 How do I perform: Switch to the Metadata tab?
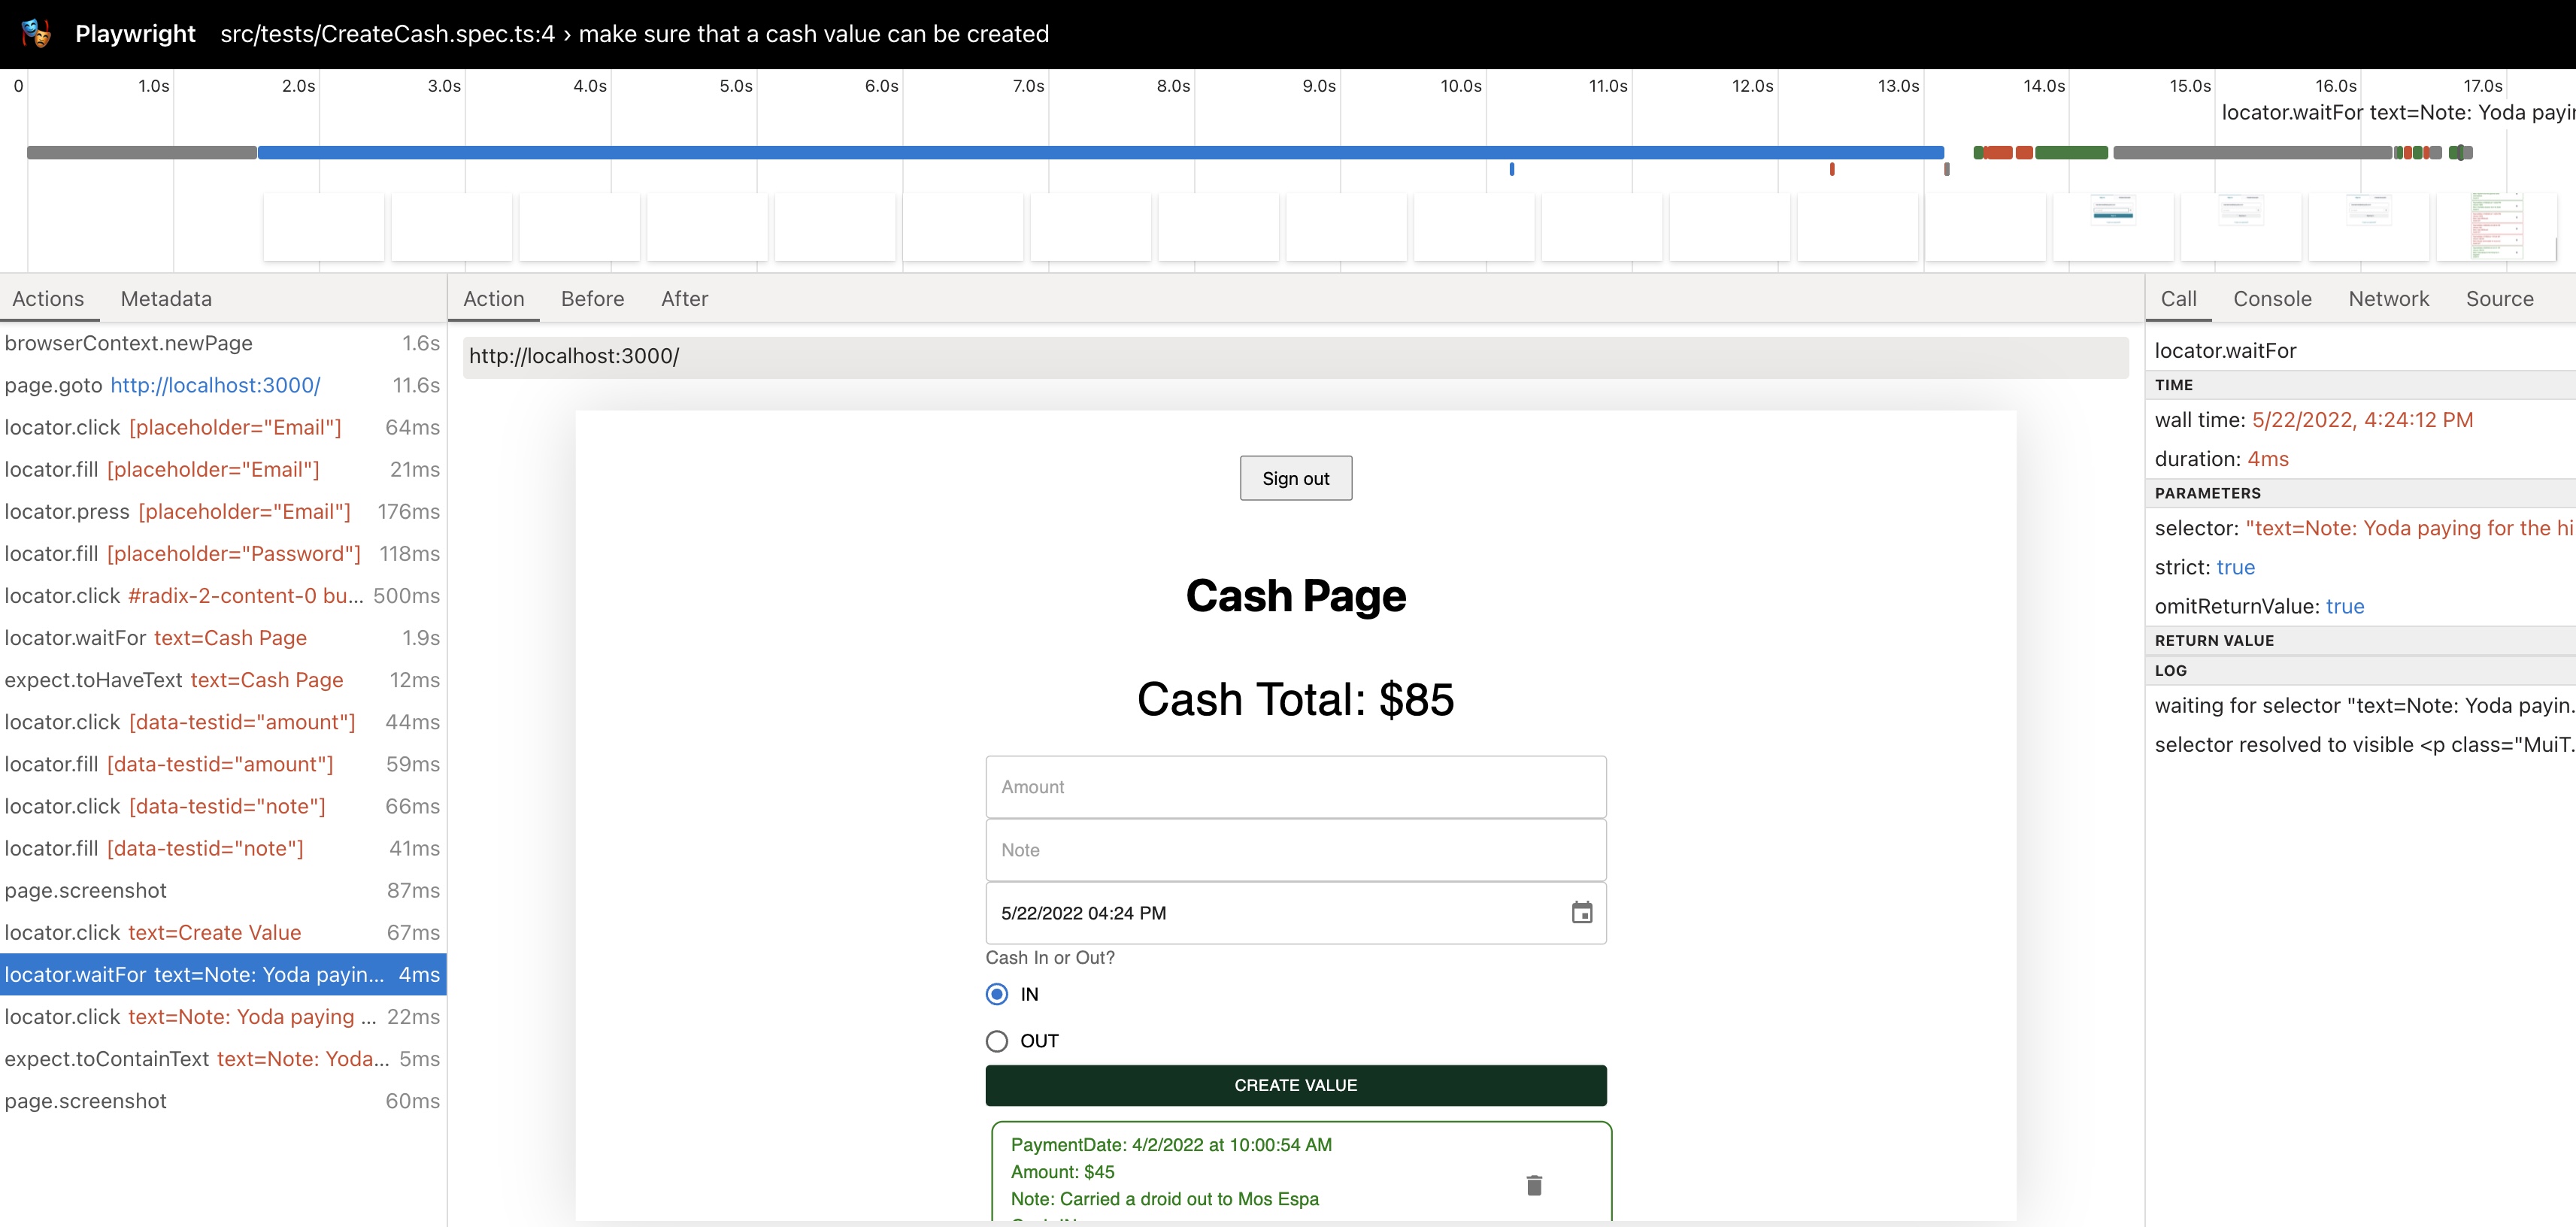[x=166, y=299]
